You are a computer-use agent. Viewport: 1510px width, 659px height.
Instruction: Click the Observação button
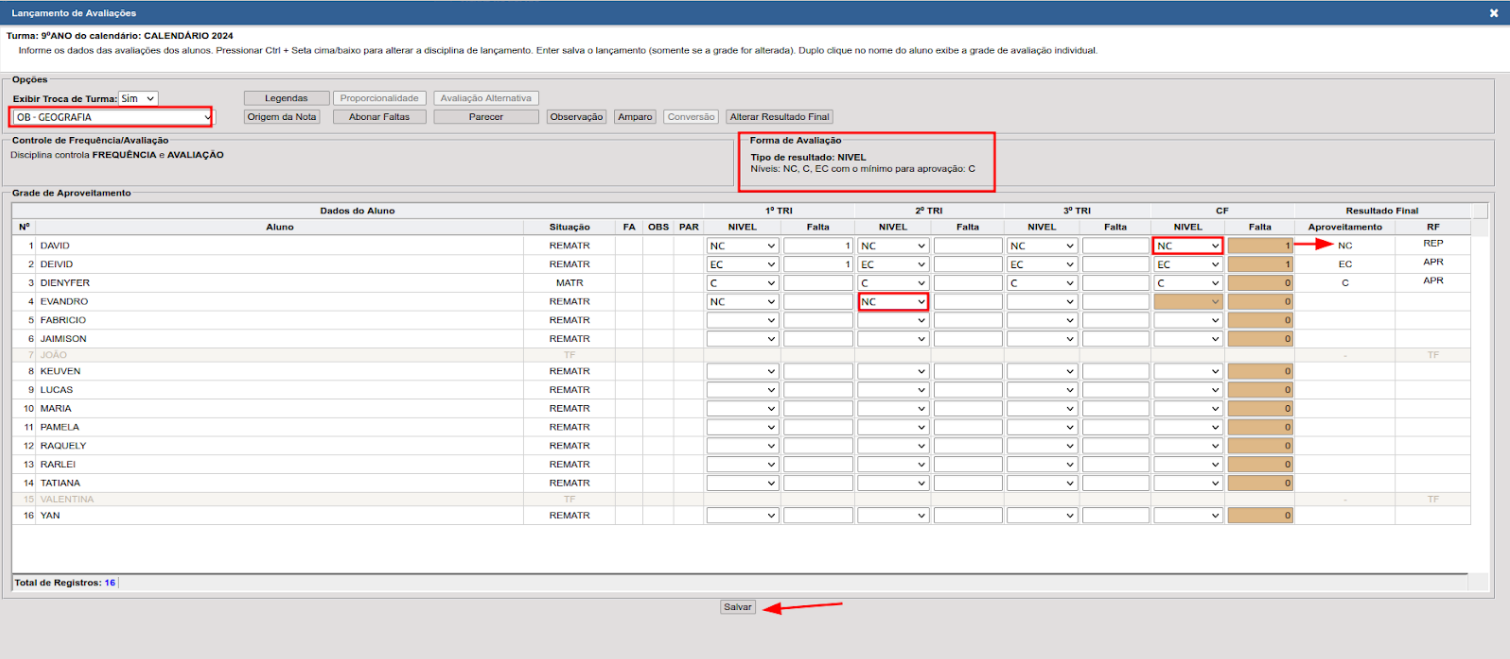coord(576,117)
